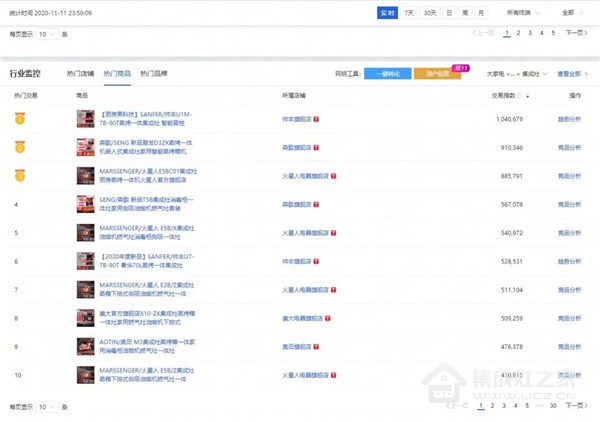This screenshot has width=600, height=422.
Task: Jump to page 30 in bottom pagination
Action: pos(553,406)
